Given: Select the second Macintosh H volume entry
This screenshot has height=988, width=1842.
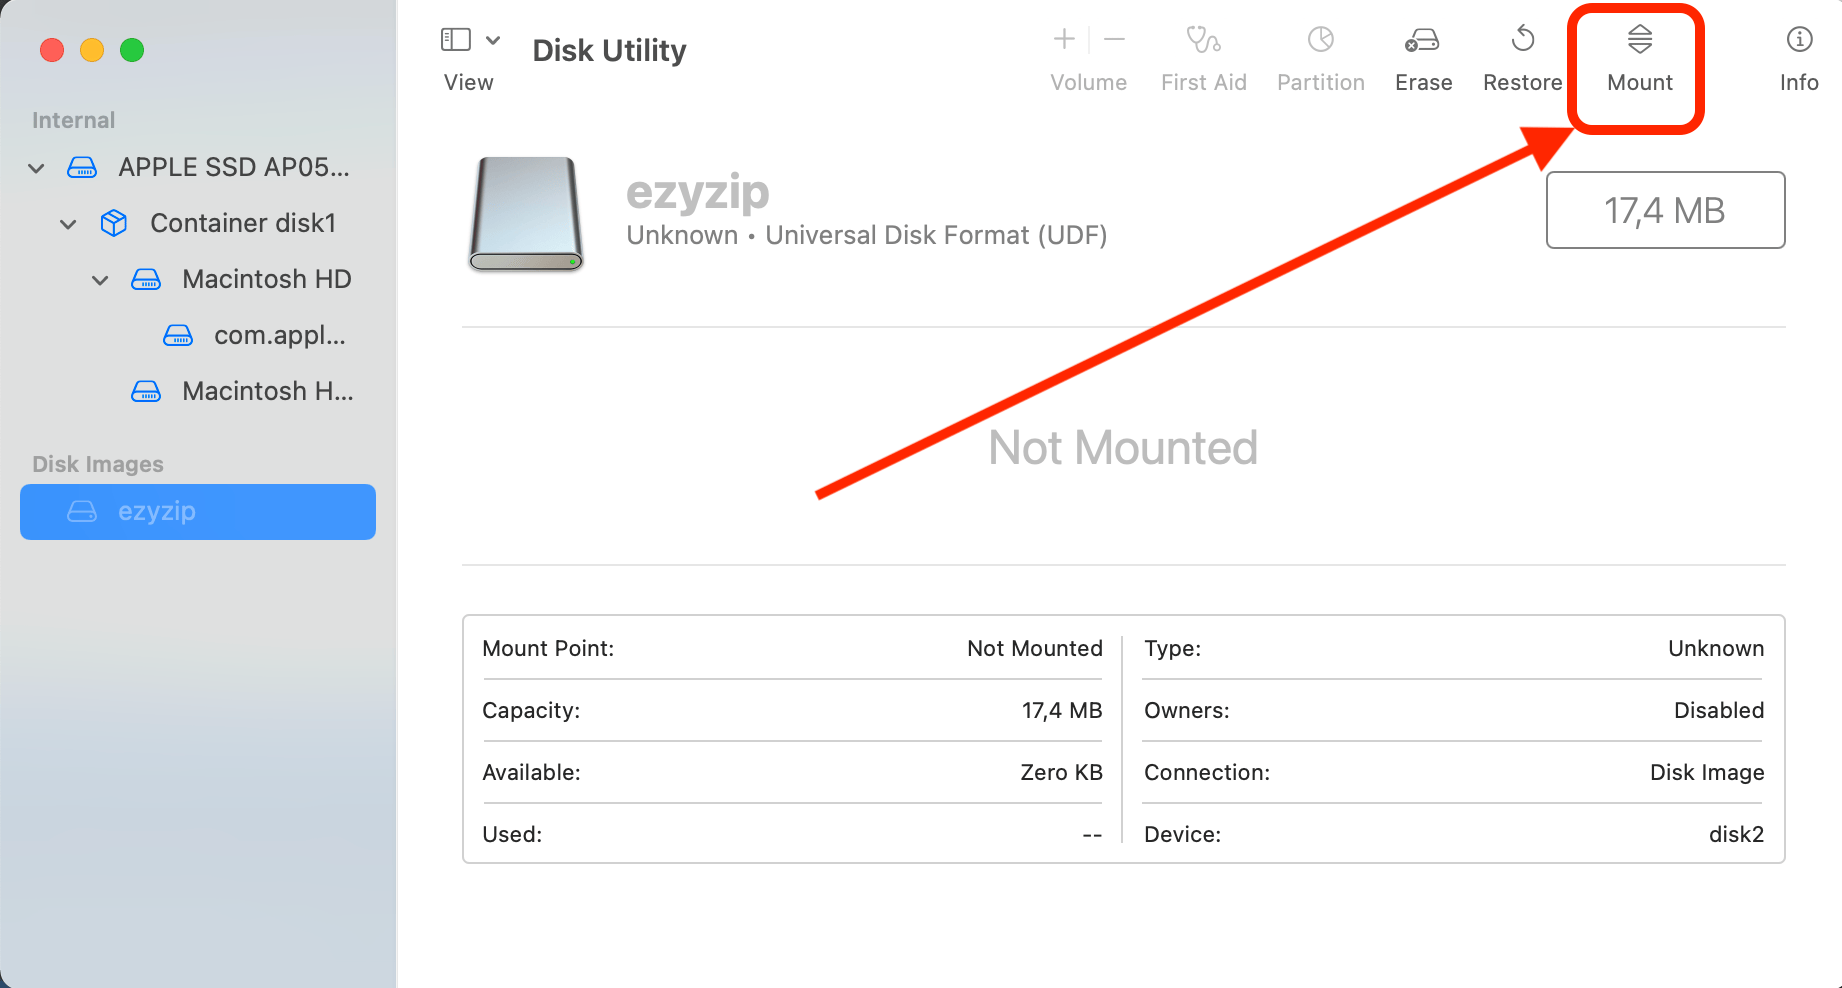Looking at the screenshot, I should coord(267,391).
